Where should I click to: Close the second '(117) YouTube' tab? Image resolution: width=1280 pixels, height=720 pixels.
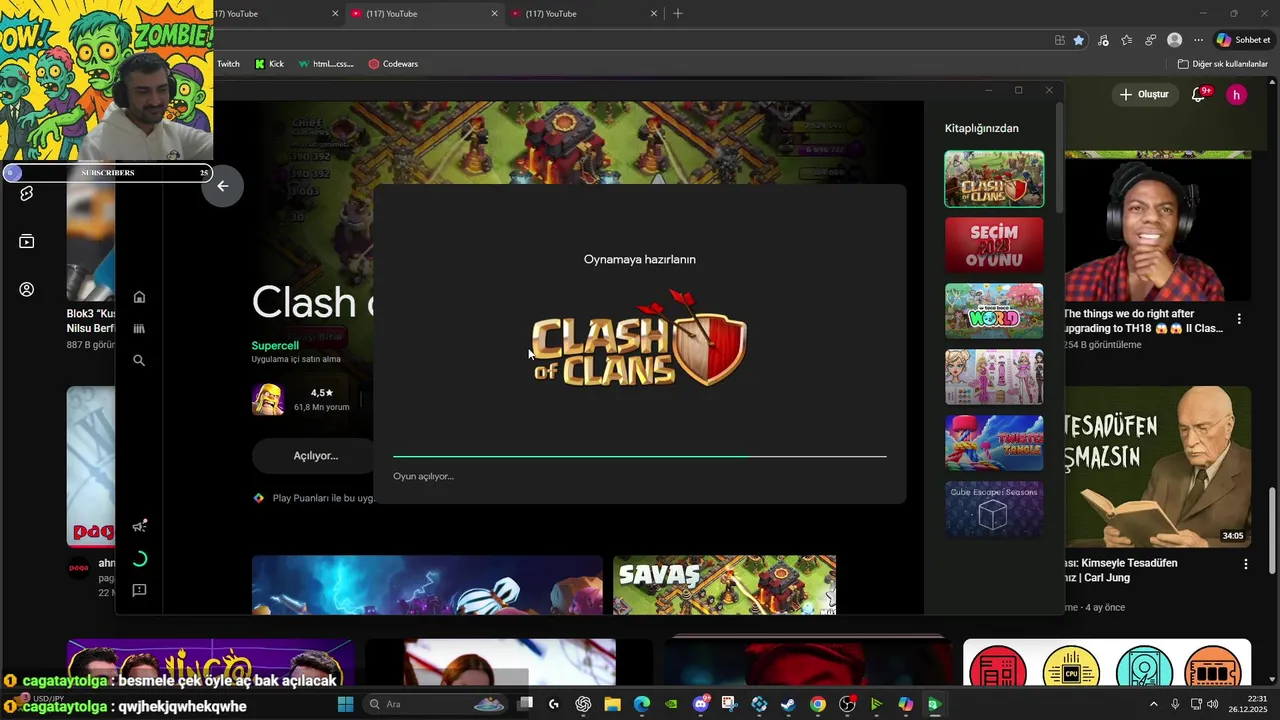tap(494, 14)
